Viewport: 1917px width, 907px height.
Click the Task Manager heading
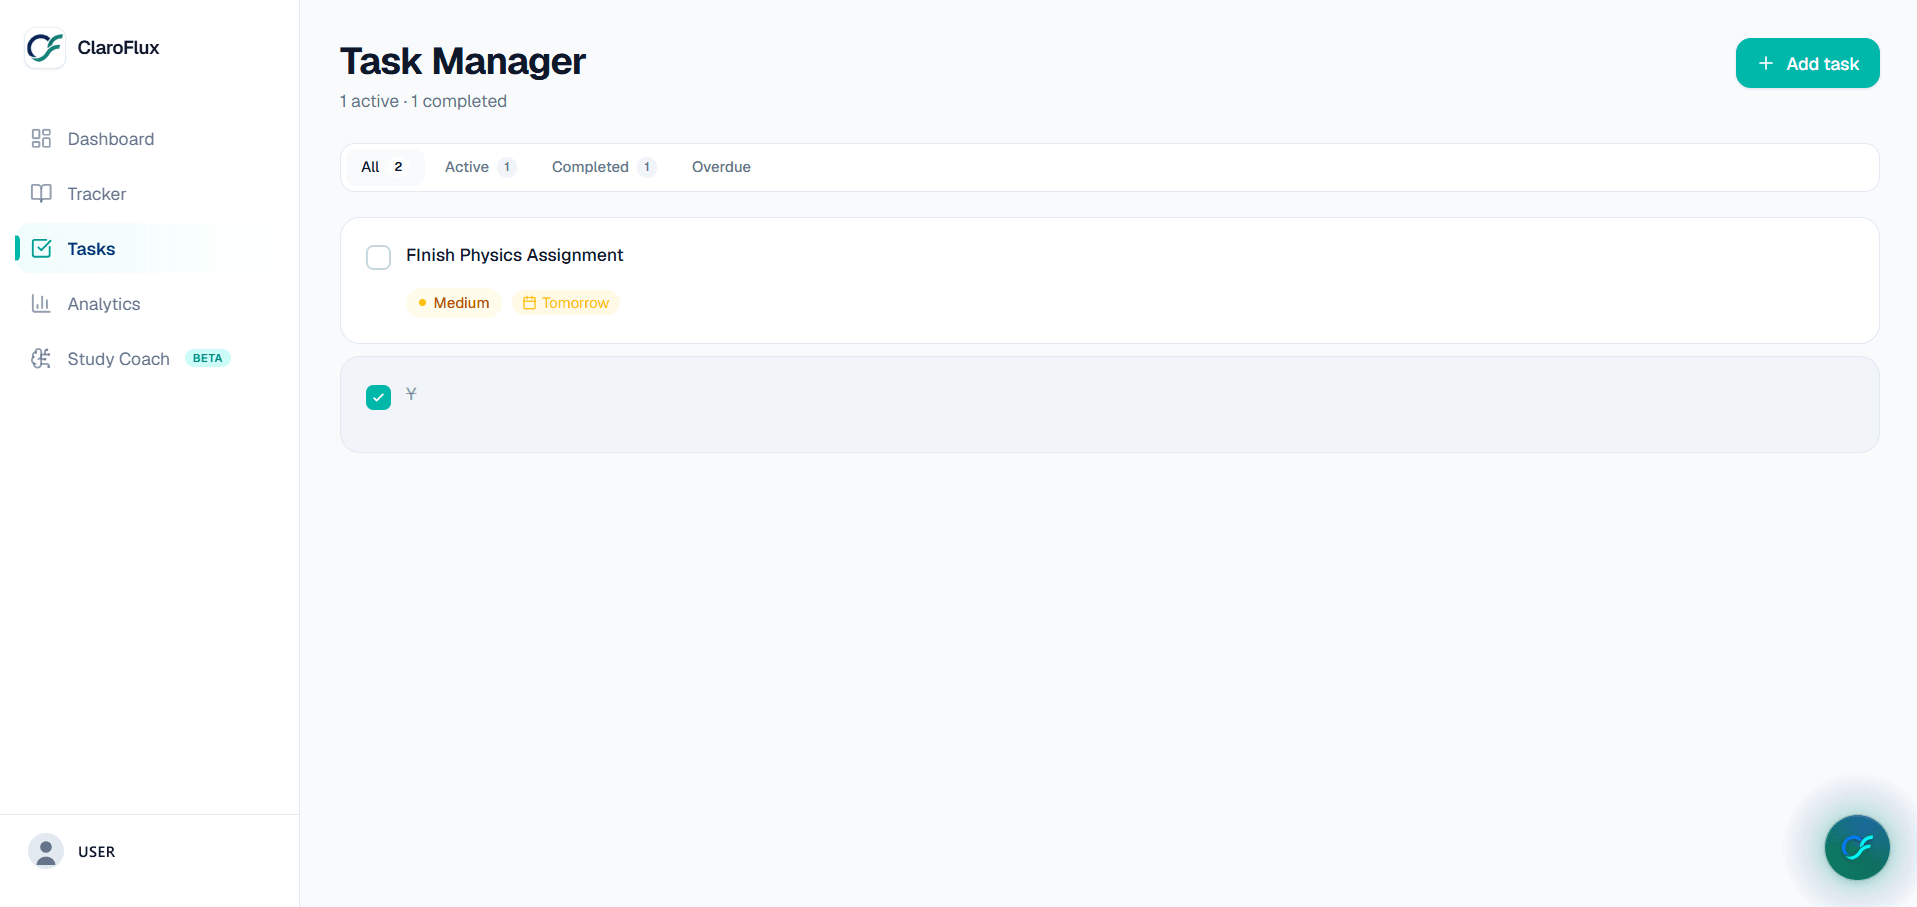(462, 61)
